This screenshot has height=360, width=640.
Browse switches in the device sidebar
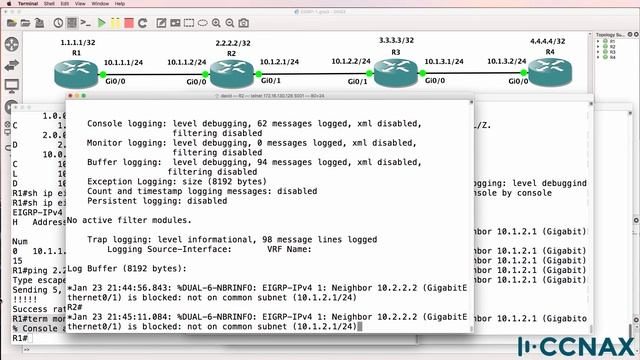pos(11,65)
